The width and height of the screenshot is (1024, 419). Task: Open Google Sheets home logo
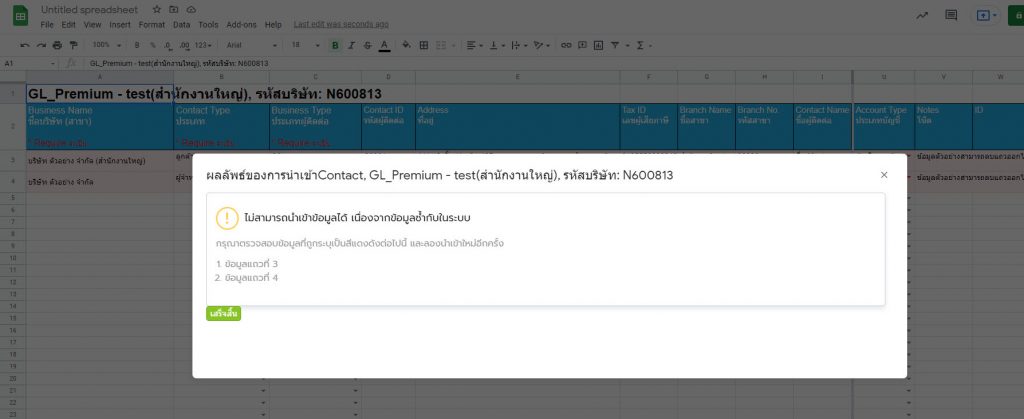20,17
